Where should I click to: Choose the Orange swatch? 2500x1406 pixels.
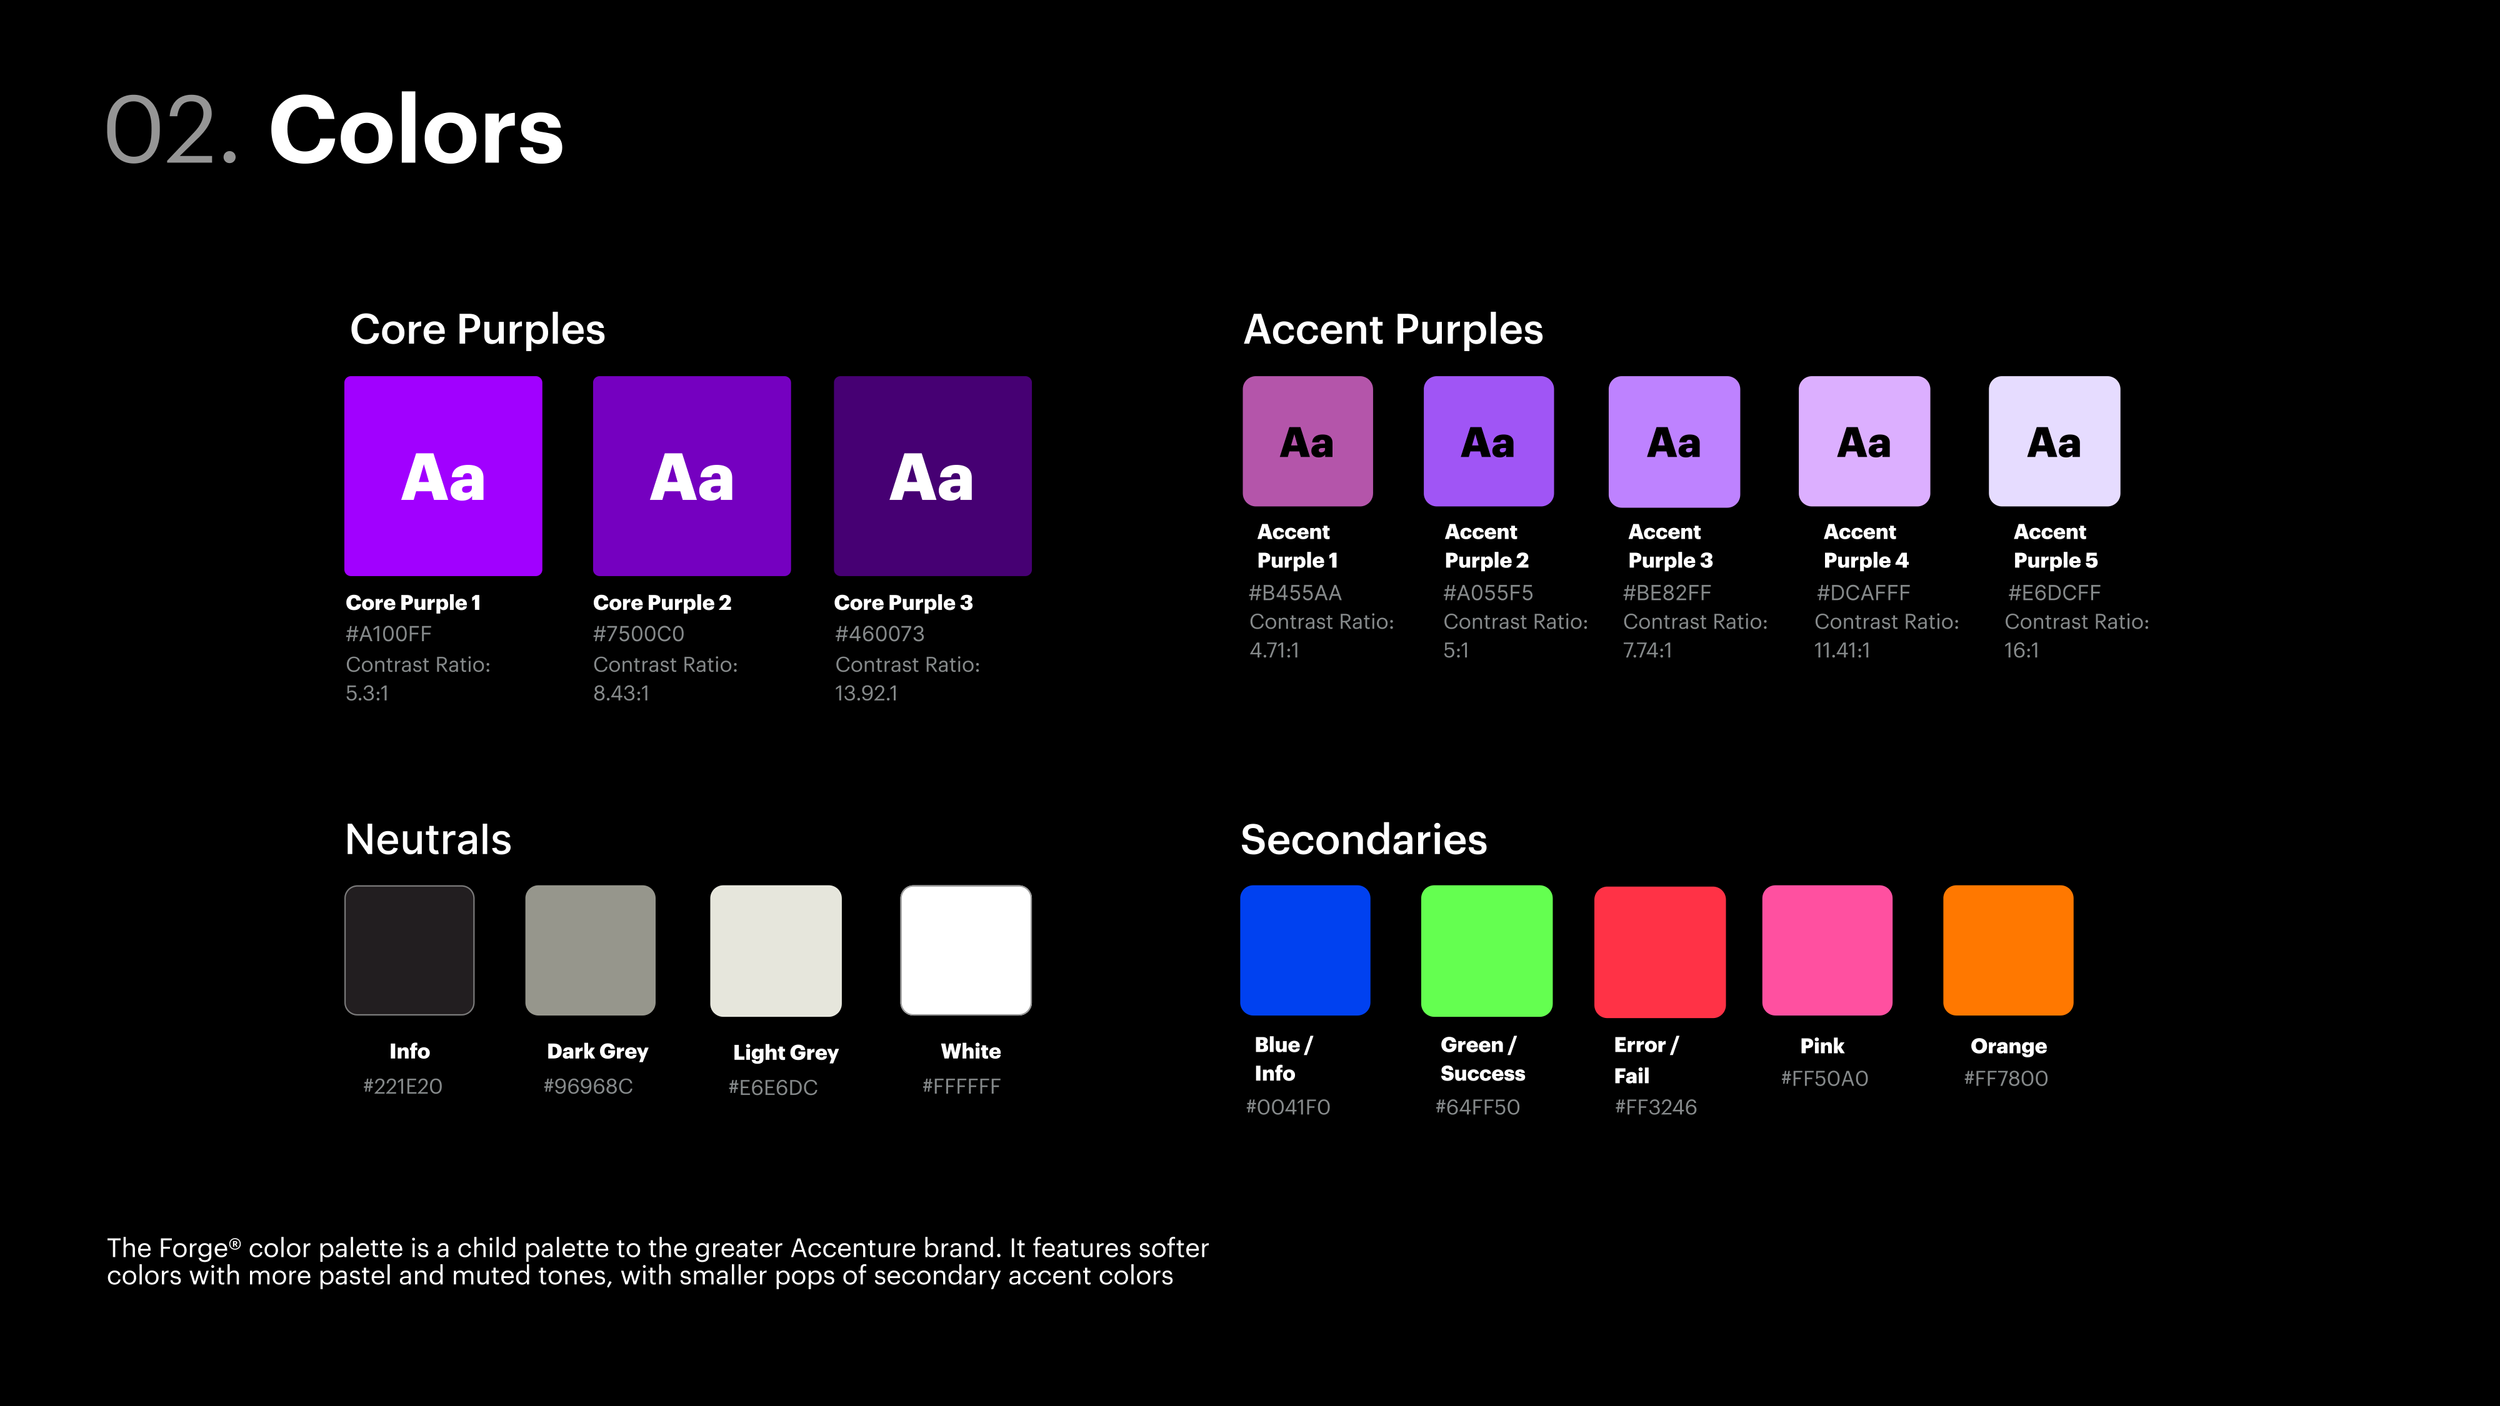(x=2008, y=950)
